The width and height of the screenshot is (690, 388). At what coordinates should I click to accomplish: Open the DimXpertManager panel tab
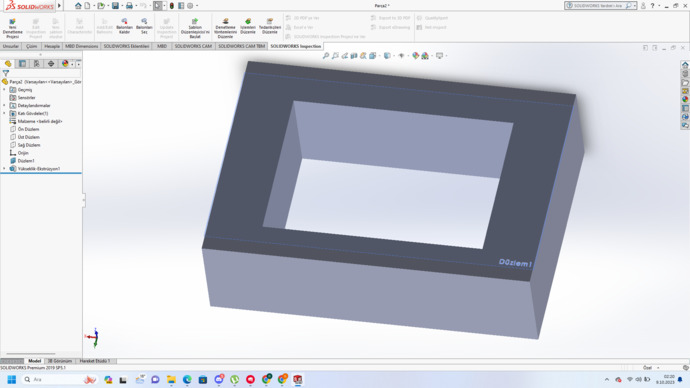click(x=51, y=64)
